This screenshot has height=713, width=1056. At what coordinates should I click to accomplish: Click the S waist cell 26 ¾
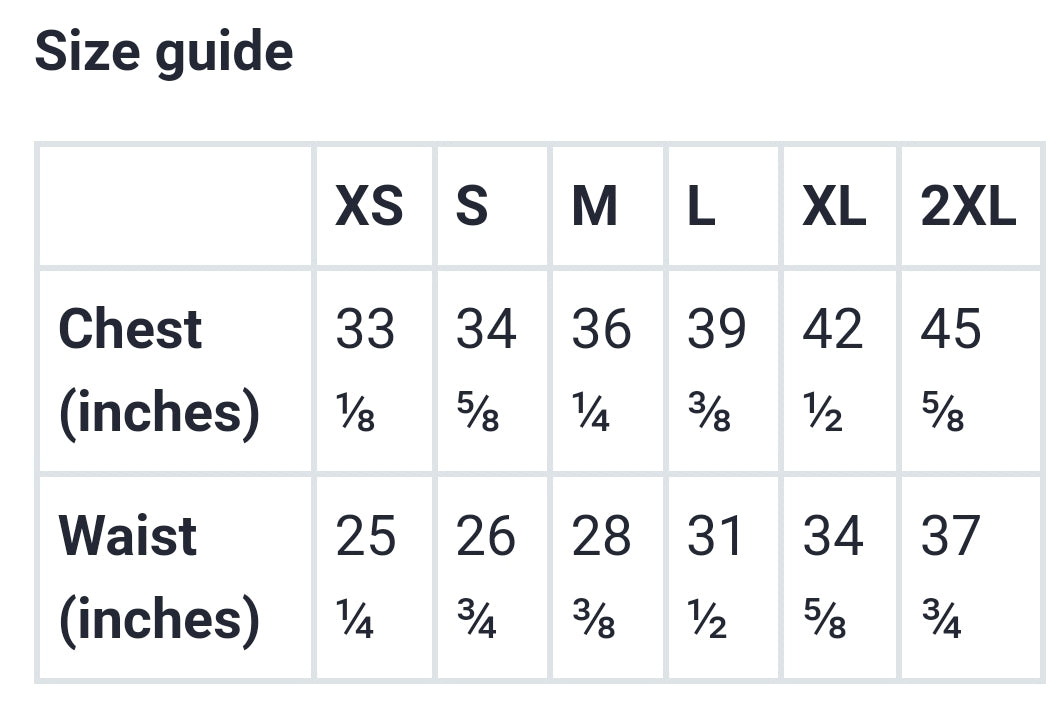point(486,577)
